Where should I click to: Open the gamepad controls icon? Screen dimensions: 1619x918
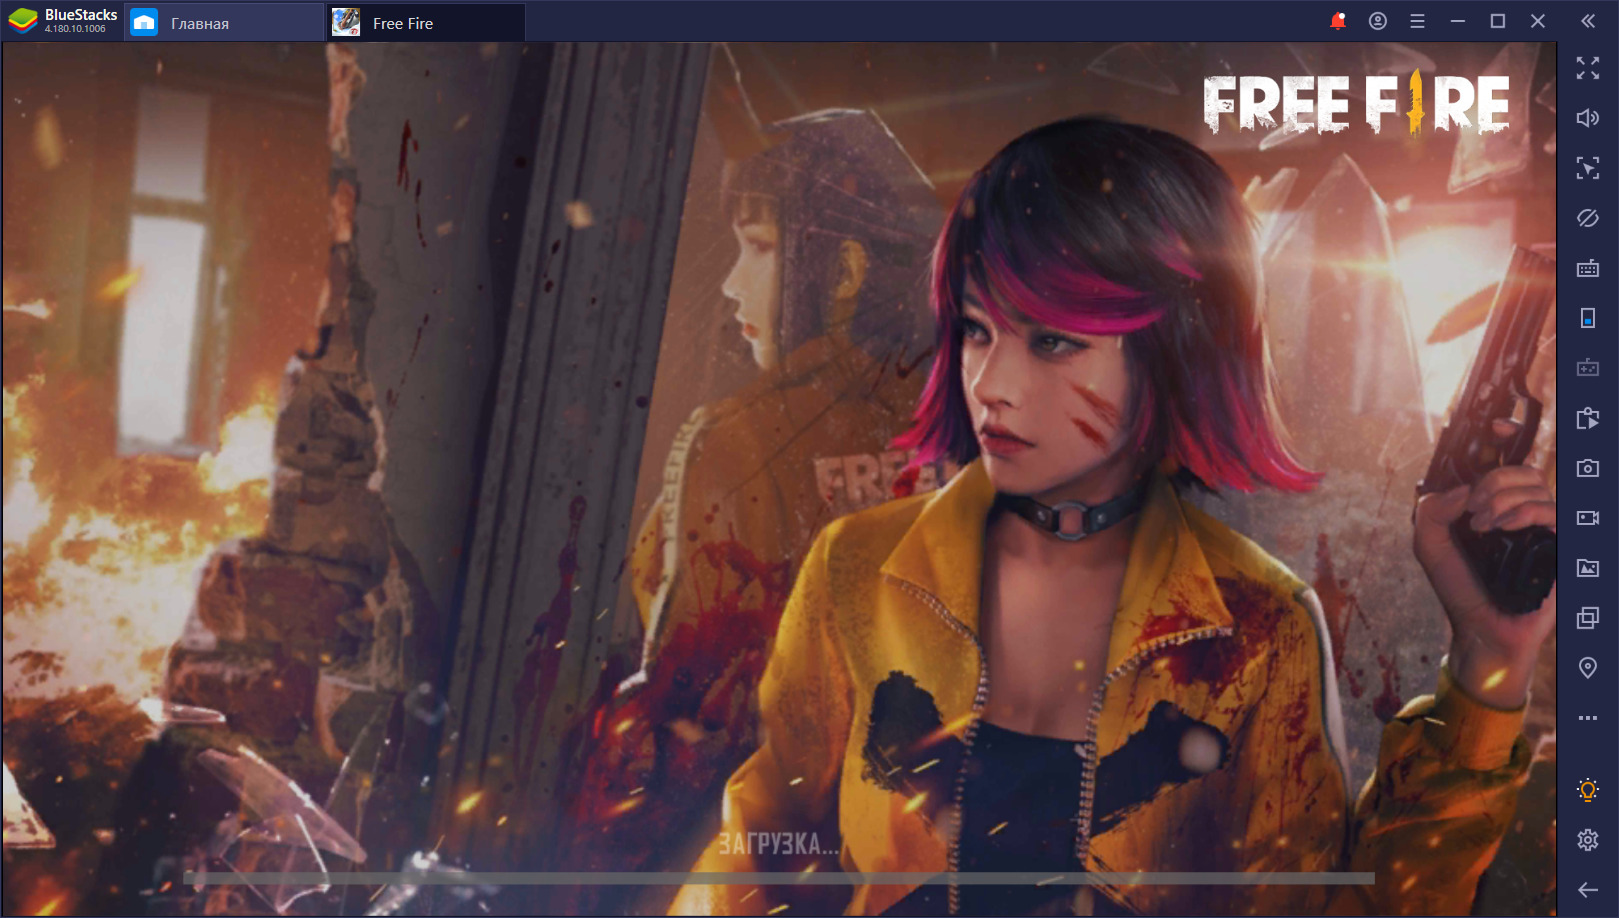click(1588, 368)
